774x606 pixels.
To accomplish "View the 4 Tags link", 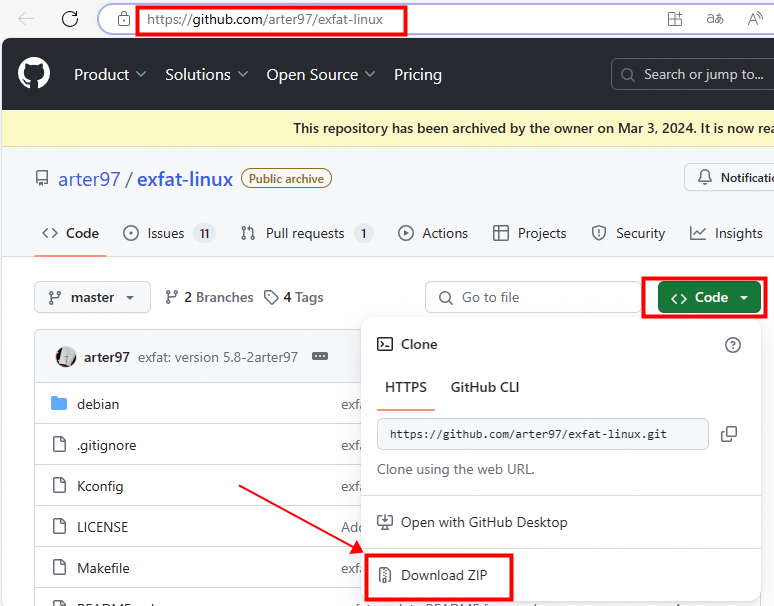I will click(294, 297).
